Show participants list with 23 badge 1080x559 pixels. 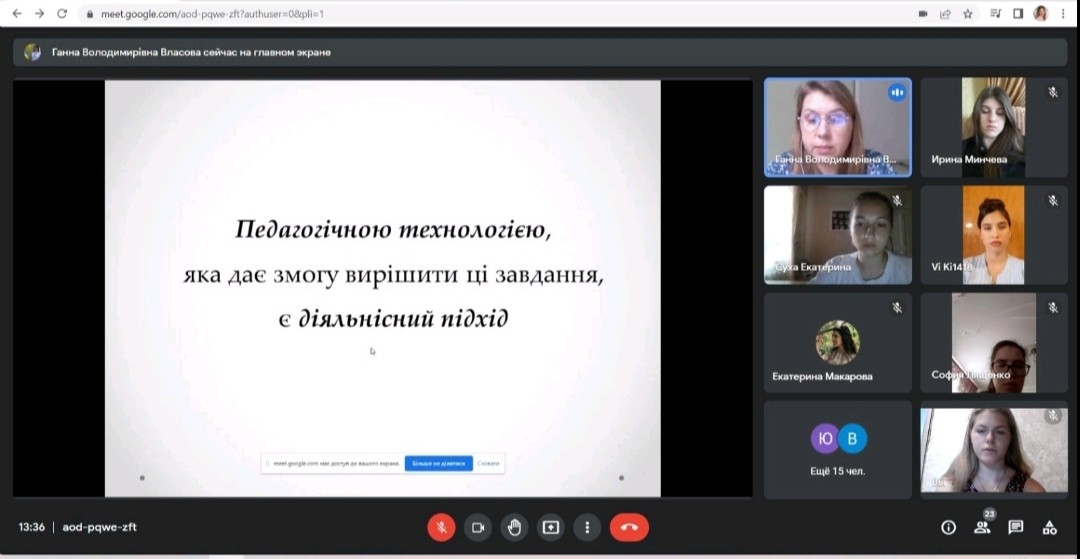982,527
